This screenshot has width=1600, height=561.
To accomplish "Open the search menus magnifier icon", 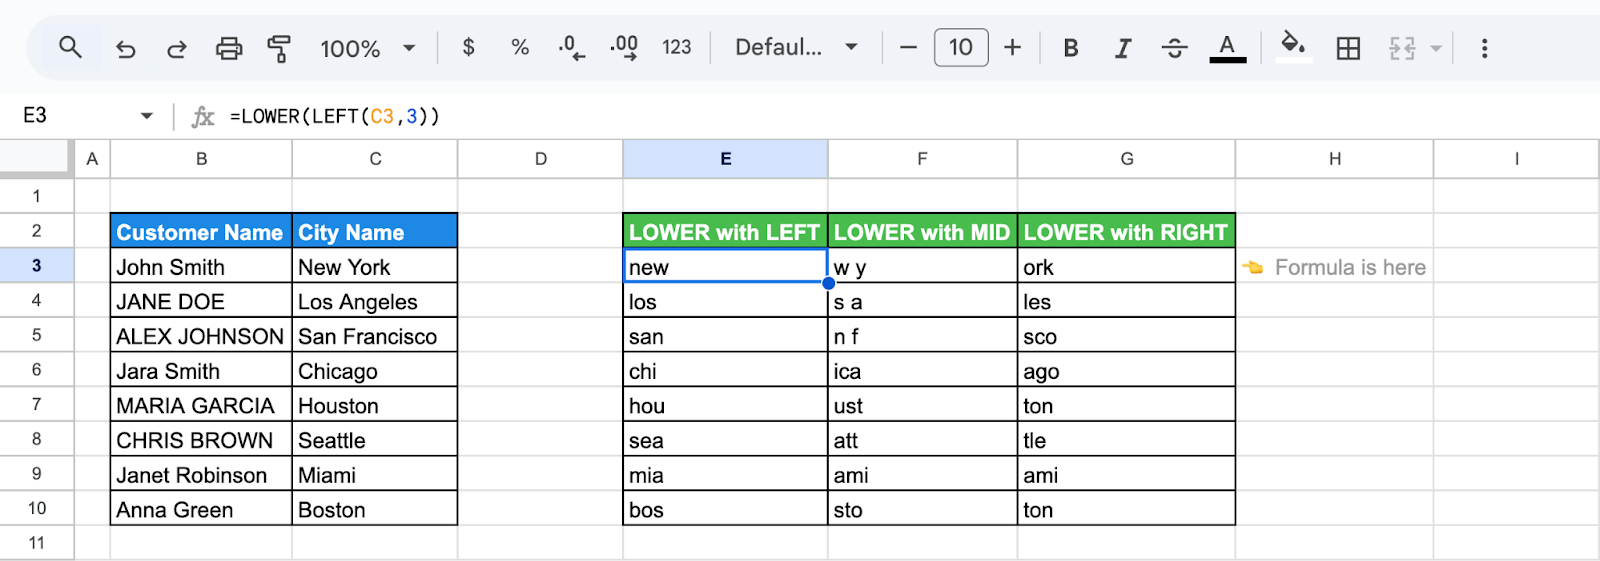I will tap(70, 47).
